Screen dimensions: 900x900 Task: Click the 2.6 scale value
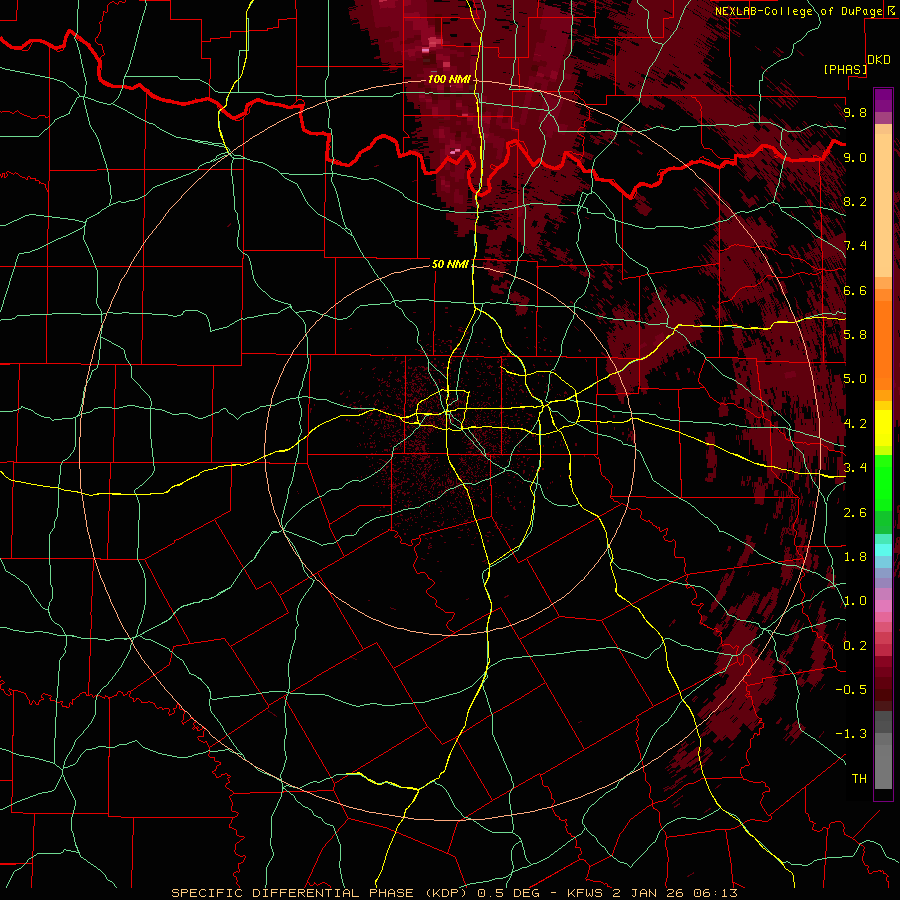point(855,513)
